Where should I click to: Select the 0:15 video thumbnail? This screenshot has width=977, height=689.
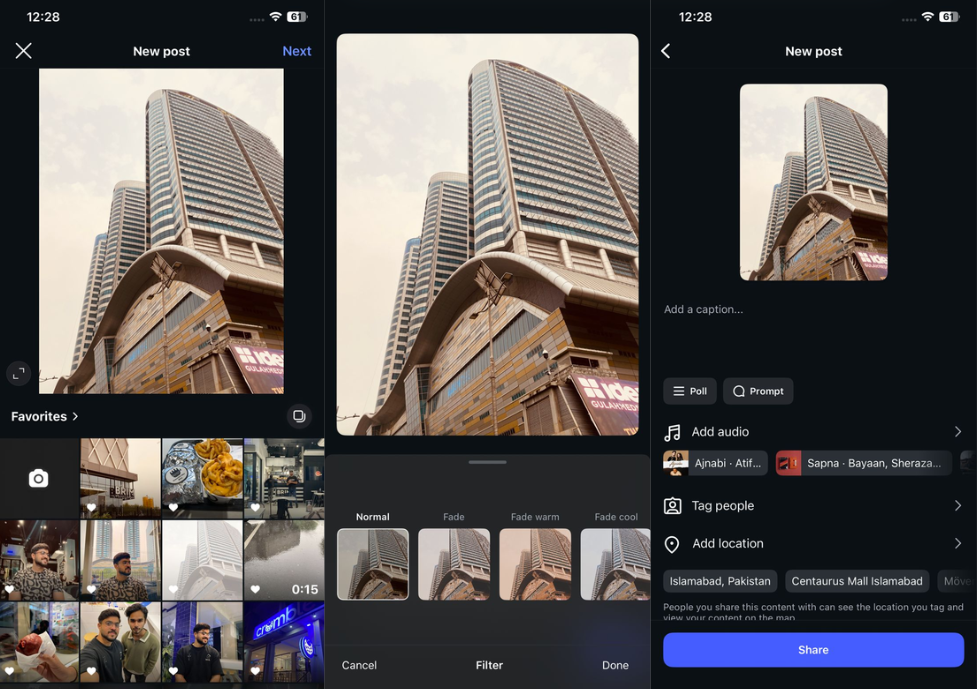coord(283,560)
